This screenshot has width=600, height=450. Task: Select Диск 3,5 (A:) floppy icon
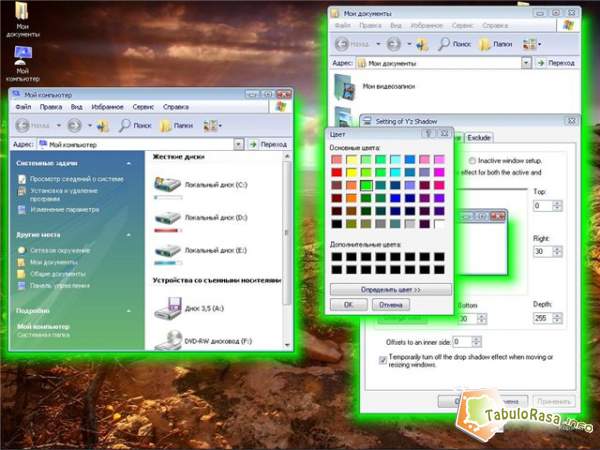[x=168, y=308]
